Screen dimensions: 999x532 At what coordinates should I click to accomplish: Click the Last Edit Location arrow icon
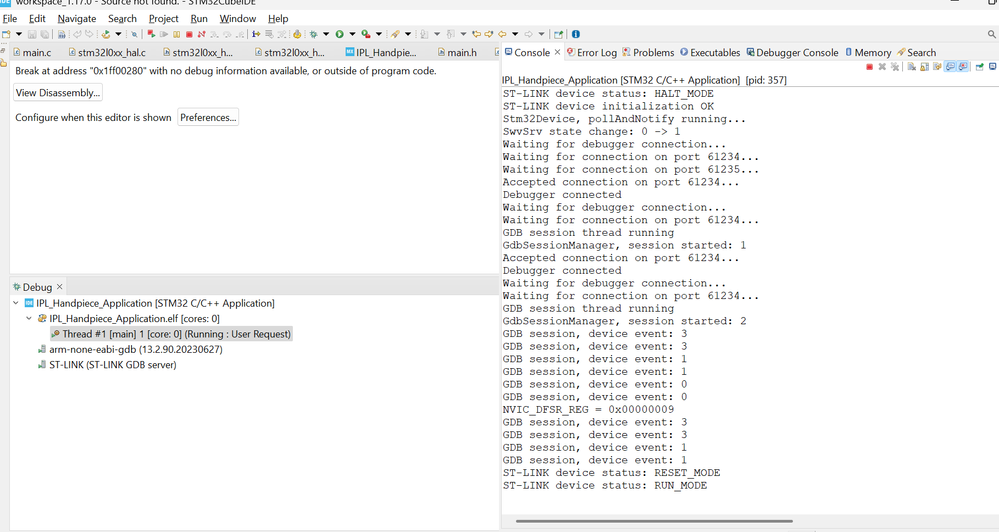[x=476, y=34]
